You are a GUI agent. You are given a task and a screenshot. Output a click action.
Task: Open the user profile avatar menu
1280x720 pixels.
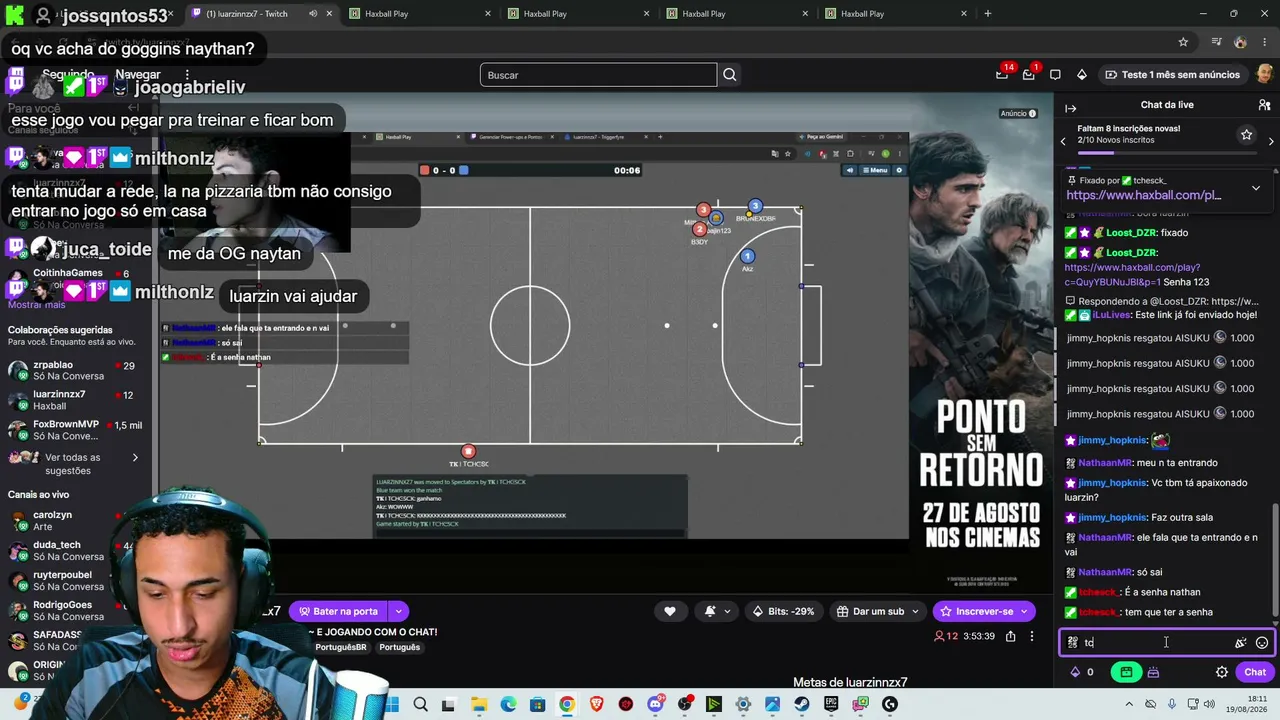pos(1264,75)
